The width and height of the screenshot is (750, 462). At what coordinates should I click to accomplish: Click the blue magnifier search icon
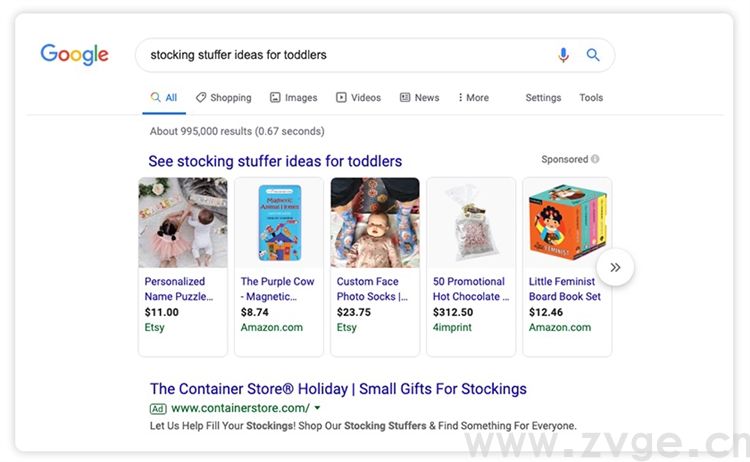point(593,55)
